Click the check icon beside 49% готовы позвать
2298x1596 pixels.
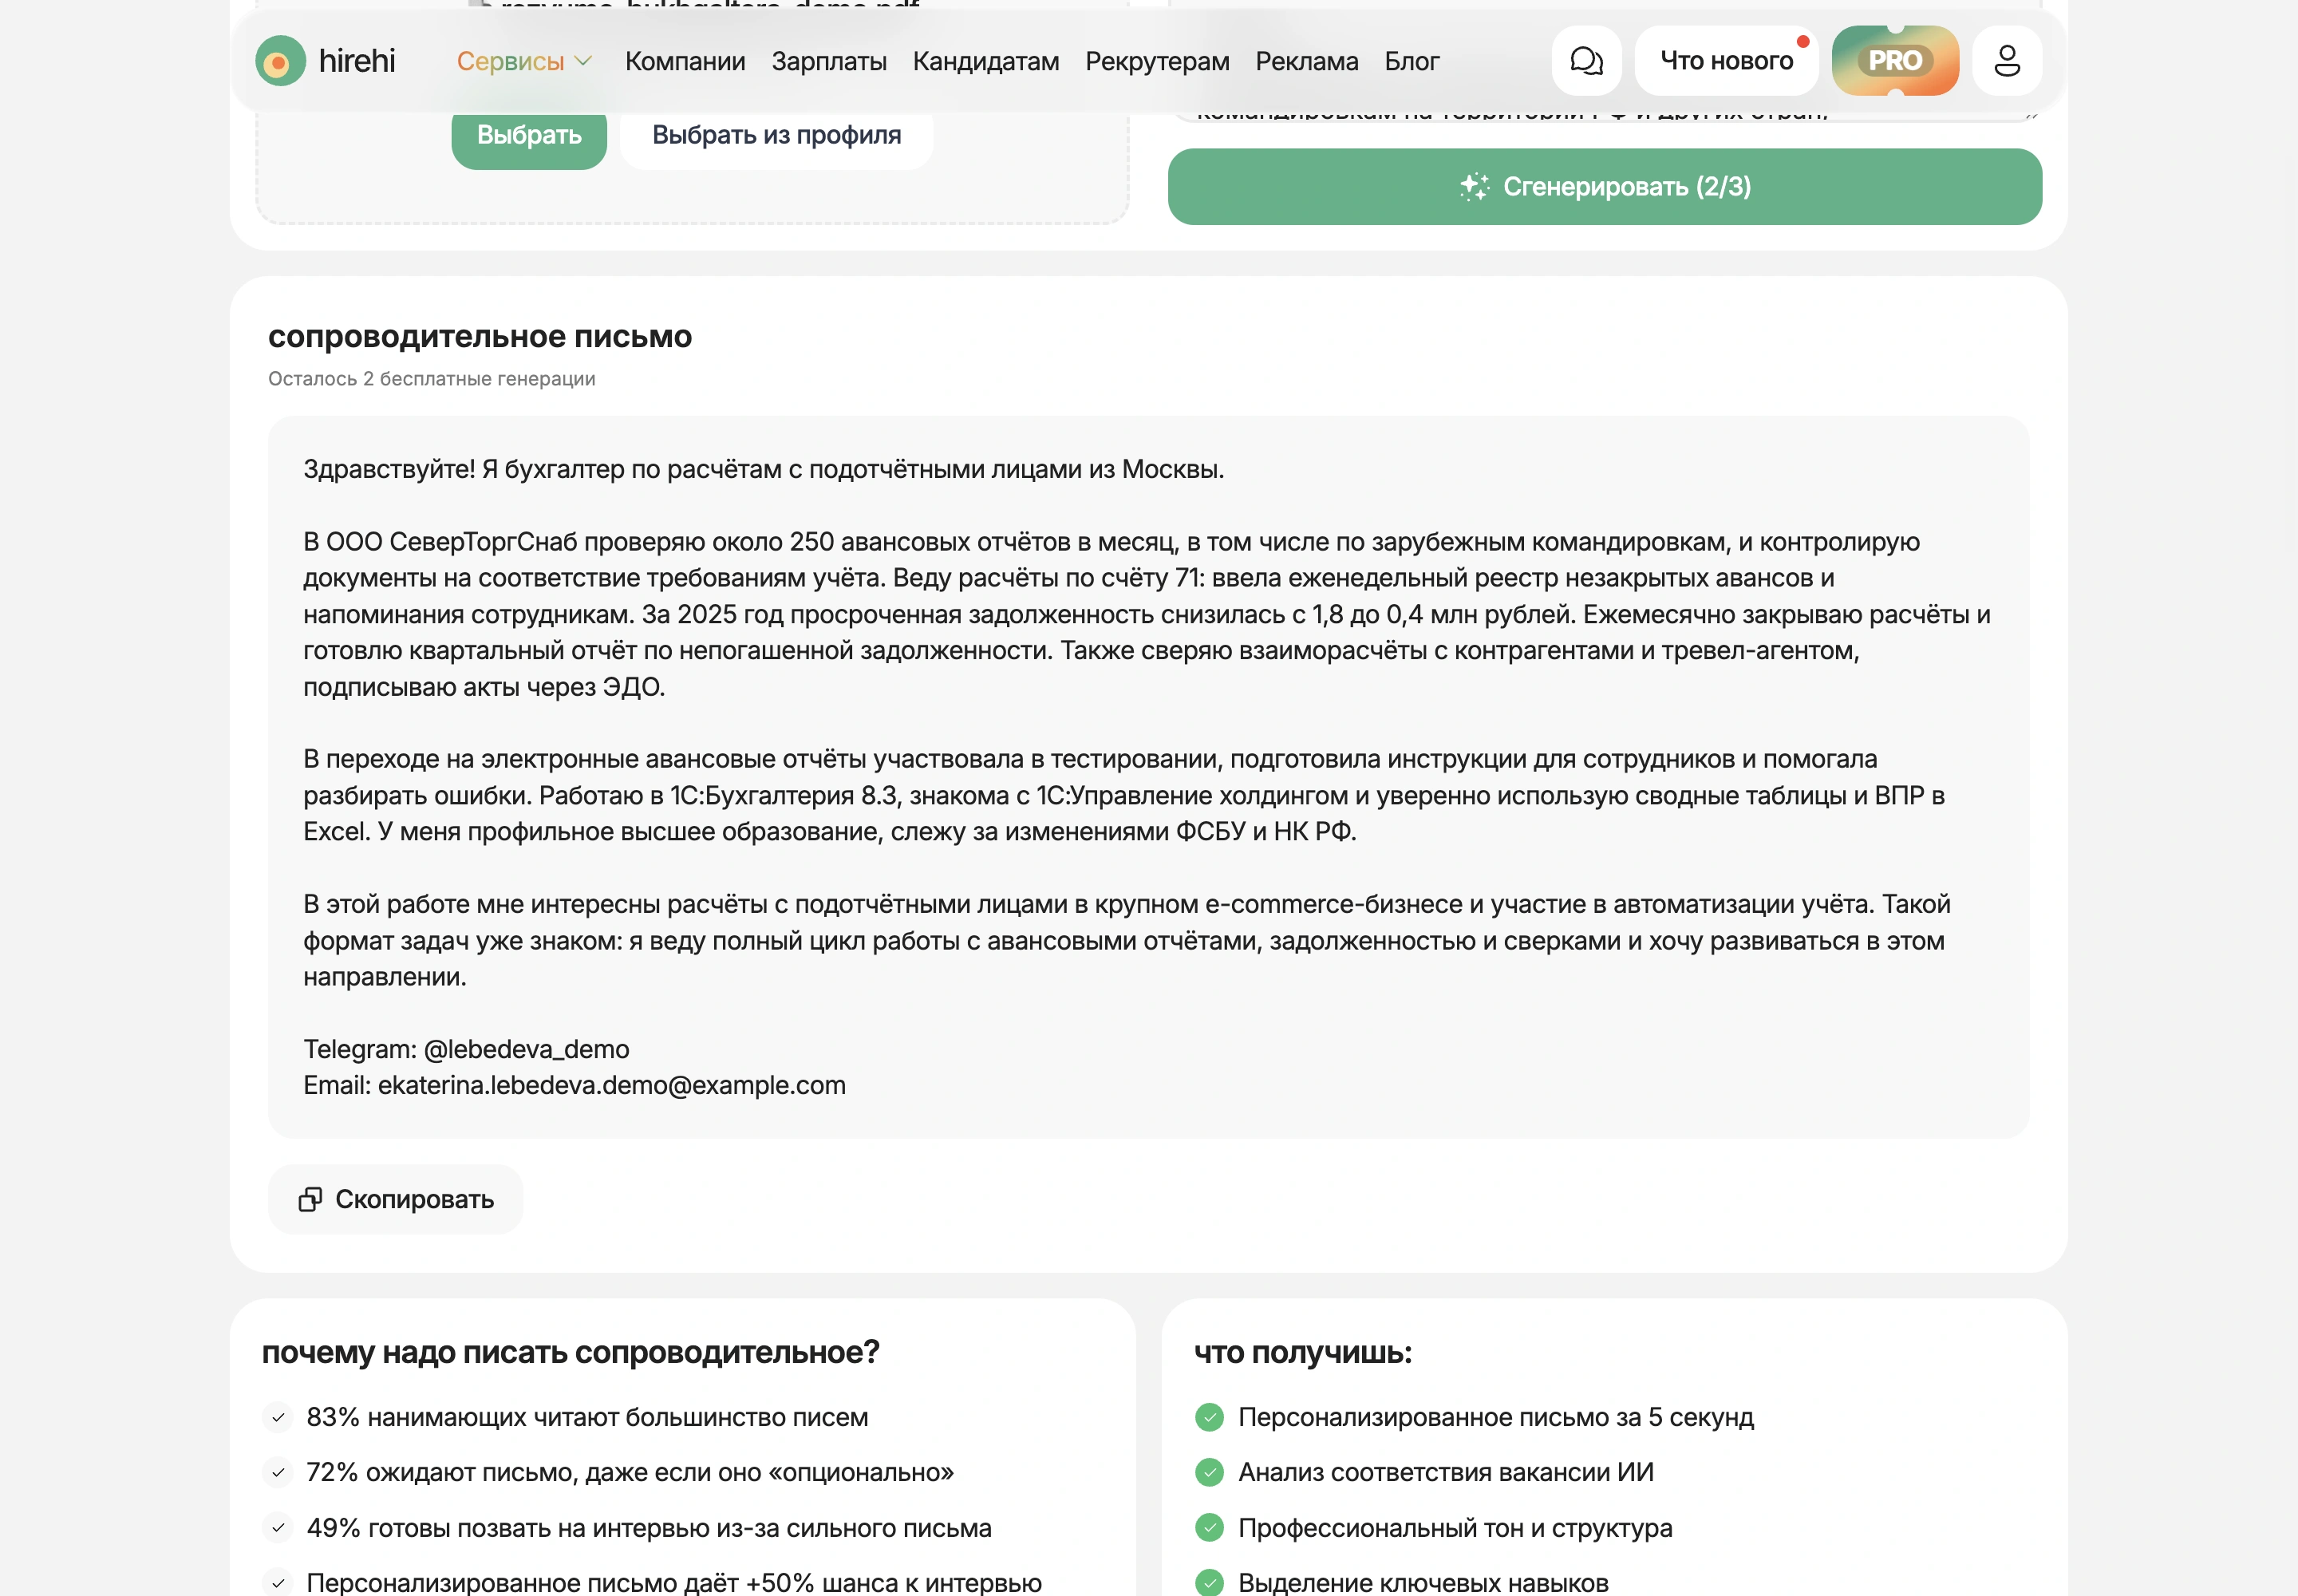278,1528
